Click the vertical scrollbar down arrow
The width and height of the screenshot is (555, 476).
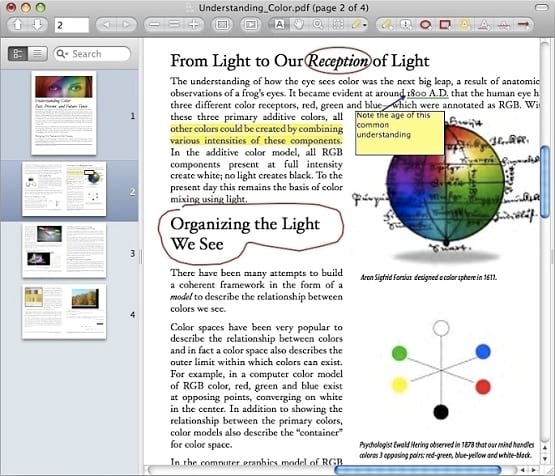(x=545, y=459)
